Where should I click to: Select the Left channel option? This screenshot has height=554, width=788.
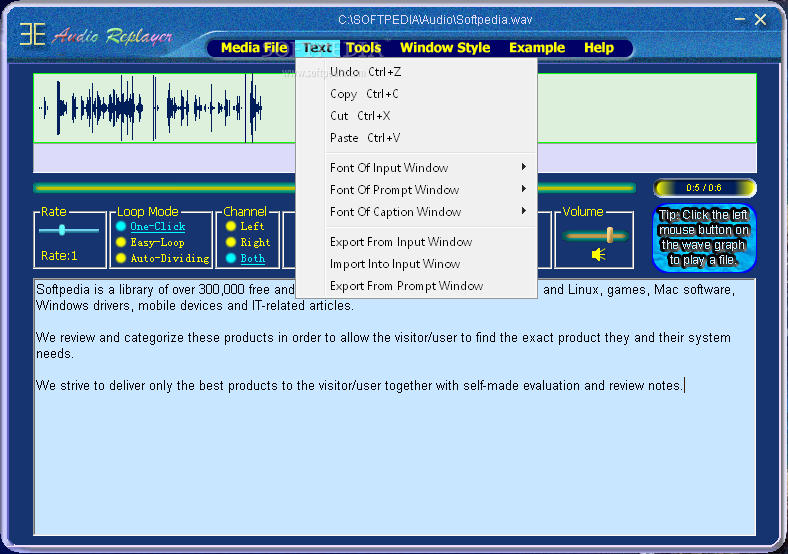(x=245, y=226)
